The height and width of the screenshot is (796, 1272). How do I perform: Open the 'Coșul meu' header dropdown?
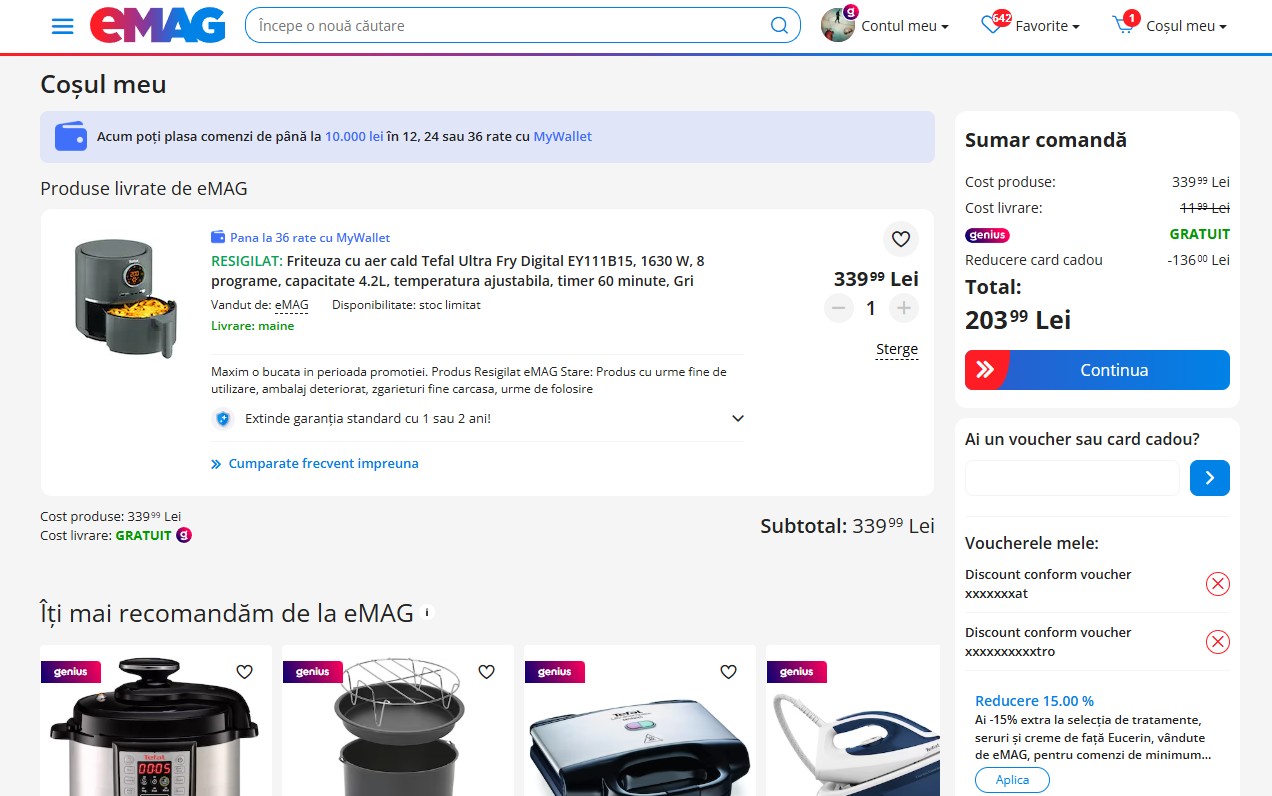click(1186, 26)
